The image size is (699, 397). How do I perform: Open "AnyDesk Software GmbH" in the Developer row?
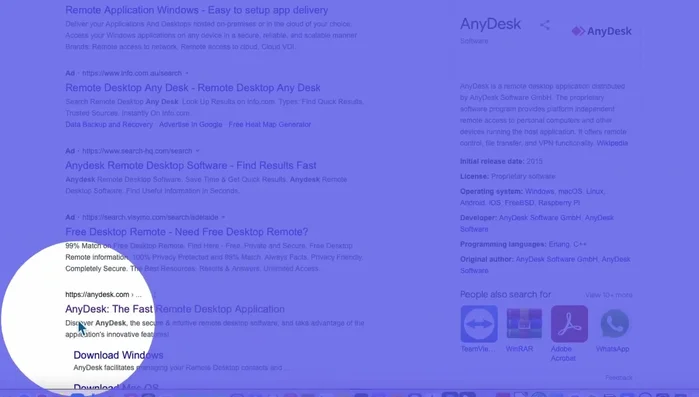click(540, 218)
